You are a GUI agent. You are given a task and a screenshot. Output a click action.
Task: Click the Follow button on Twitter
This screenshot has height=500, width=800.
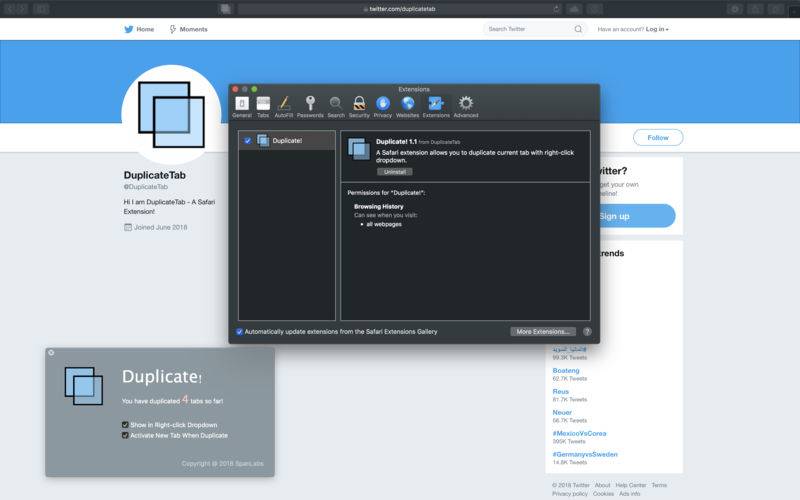click(658, 138)
